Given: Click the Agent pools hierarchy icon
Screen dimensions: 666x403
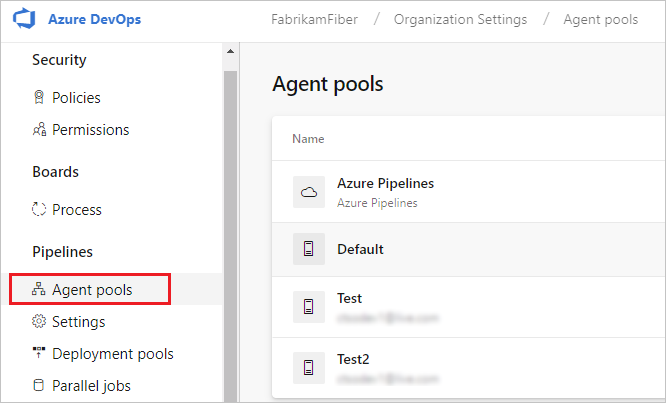Looking at the screenshot, I should coord(40,290).
